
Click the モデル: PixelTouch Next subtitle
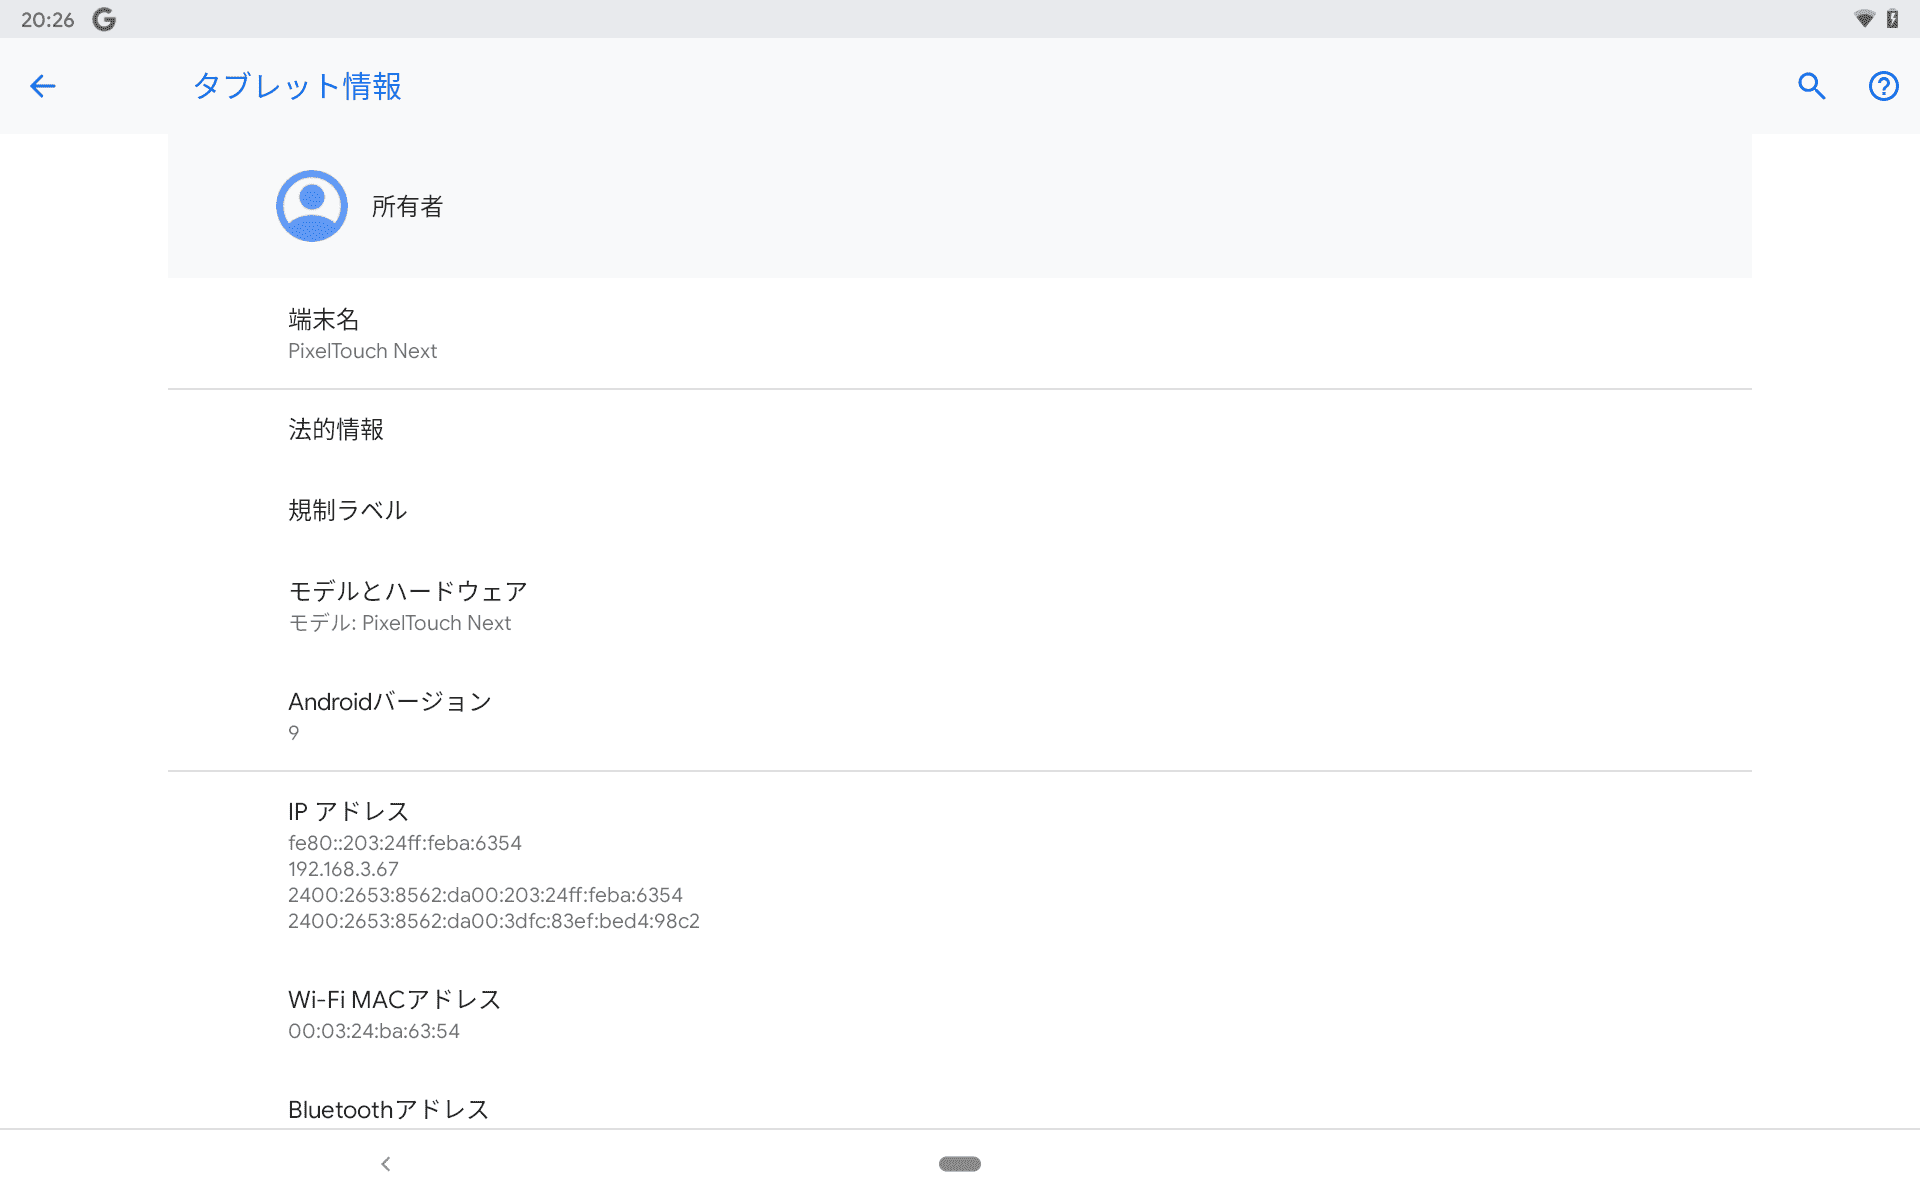[x=399, y=623]
